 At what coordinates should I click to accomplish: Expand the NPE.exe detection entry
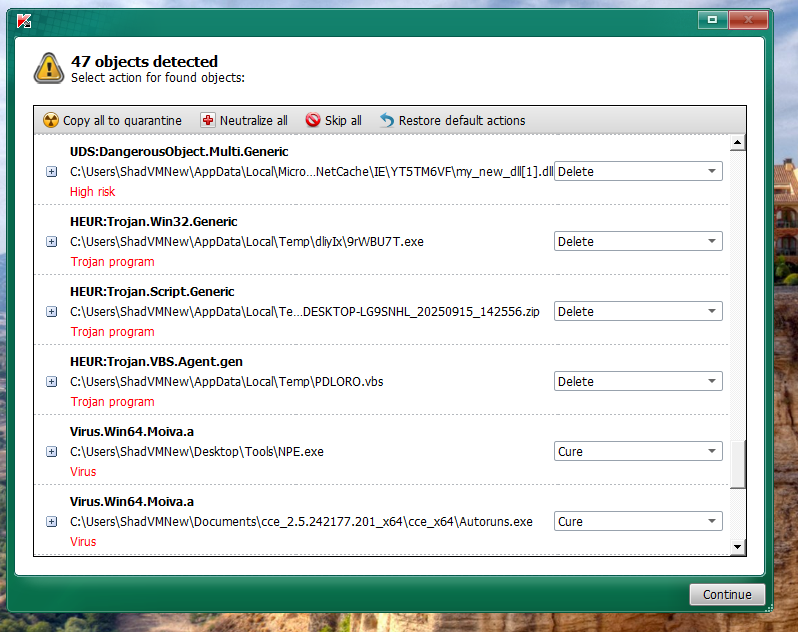(51, 451)
